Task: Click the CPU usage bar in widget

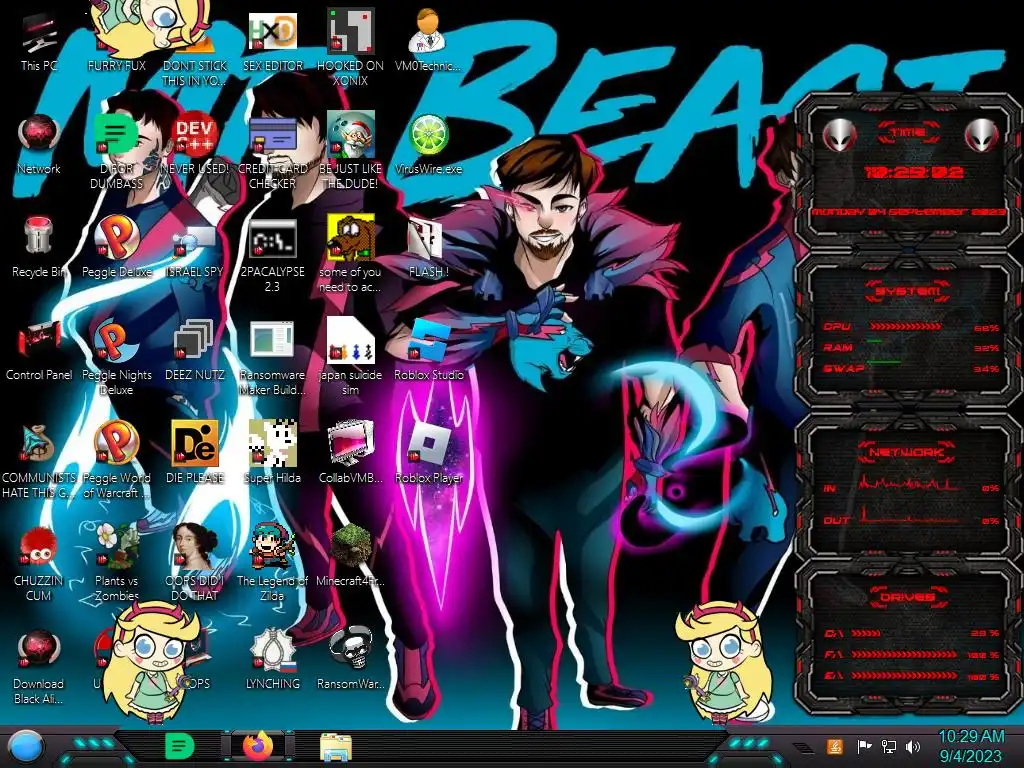Action: [x=905, y=326]
